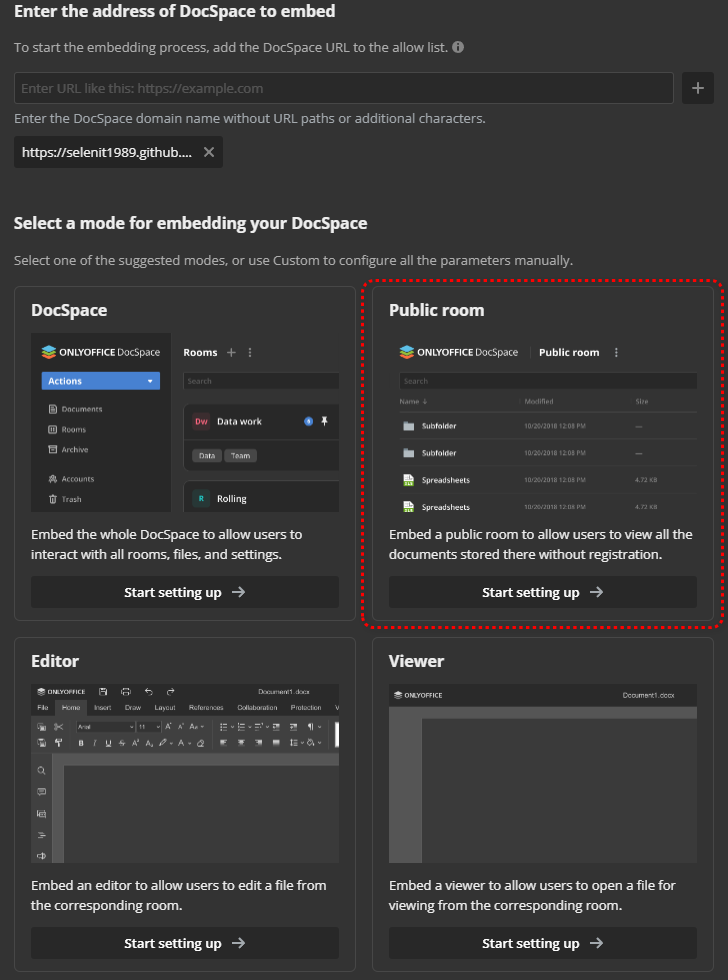This screenshot has height=980, width=728.
Task: Click the Size column header
Action: click(x=642, y=401)
